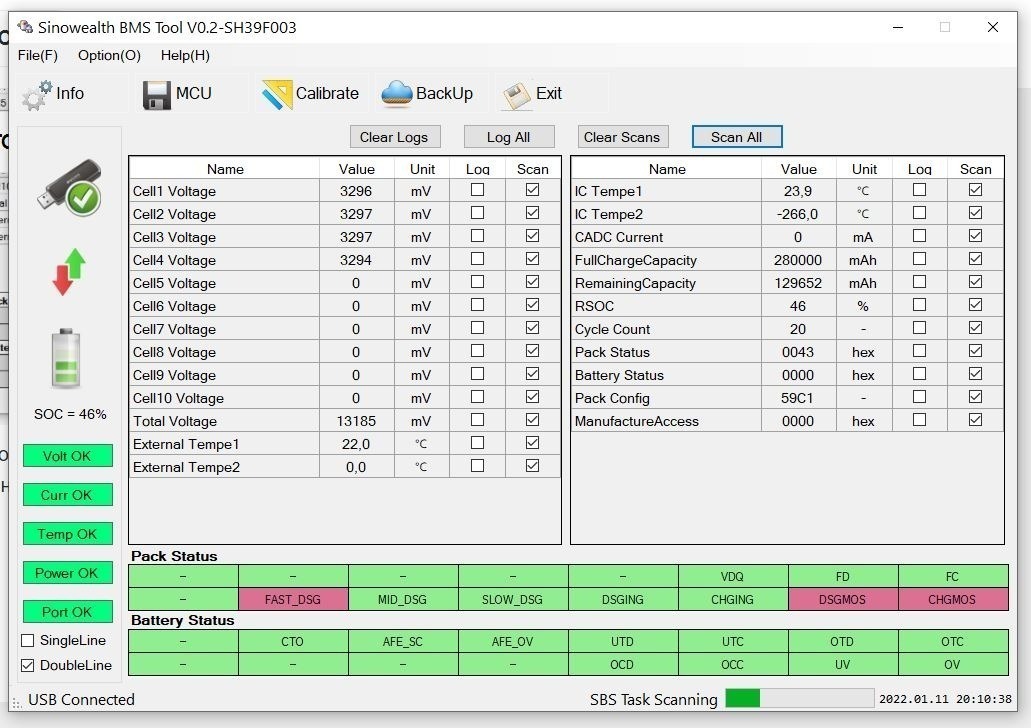Click the External Tempe1 row name

186,445
